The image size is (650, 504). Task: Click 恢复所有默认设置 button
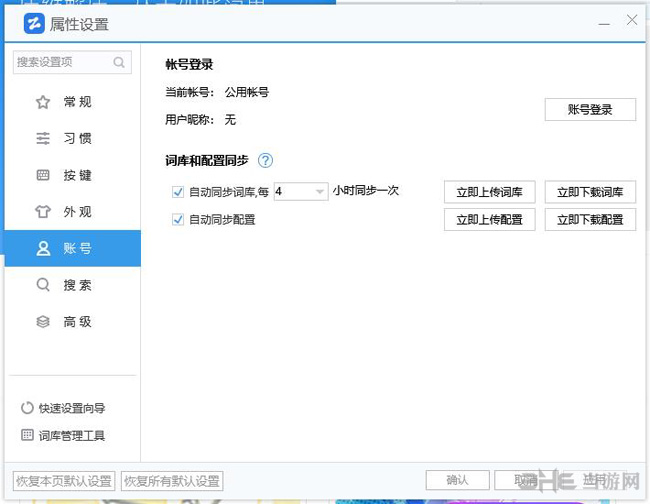172,481
